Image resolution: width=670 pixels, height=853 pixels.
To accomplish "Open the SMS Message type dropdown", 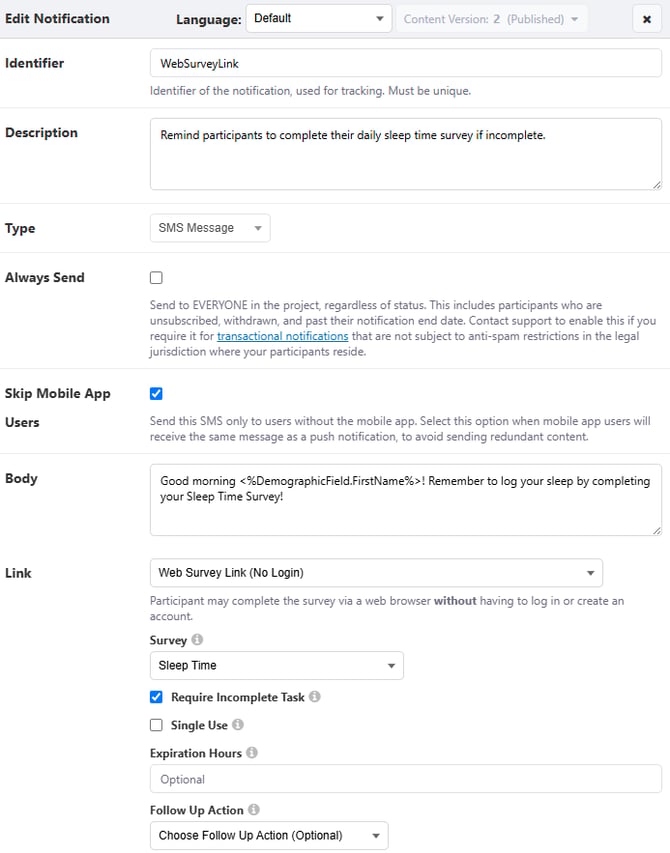I will point(210,228).
